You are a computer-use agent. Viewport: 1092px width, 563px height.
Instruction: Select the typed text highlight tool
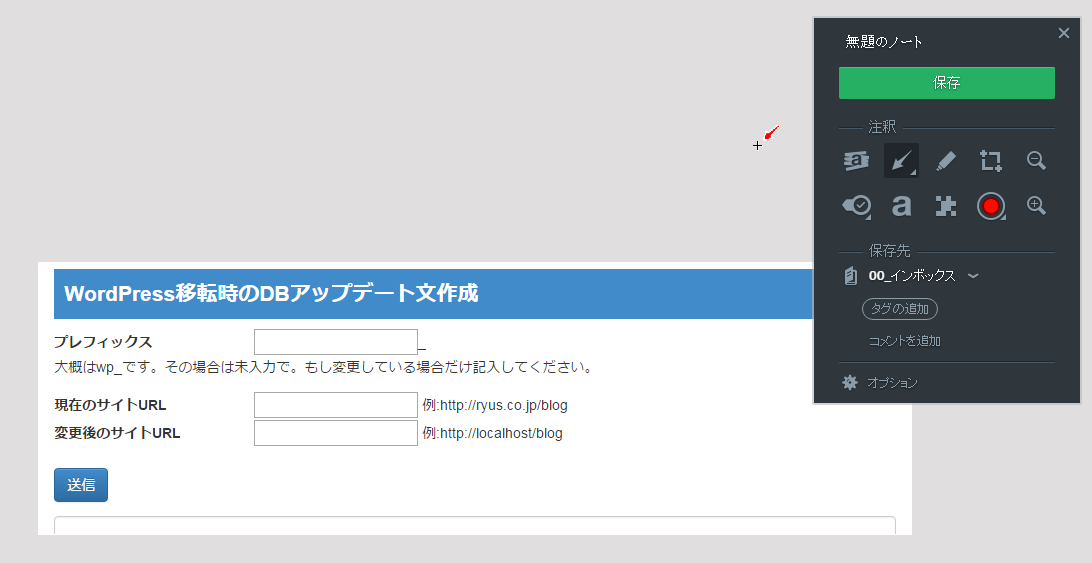(856, 160)
